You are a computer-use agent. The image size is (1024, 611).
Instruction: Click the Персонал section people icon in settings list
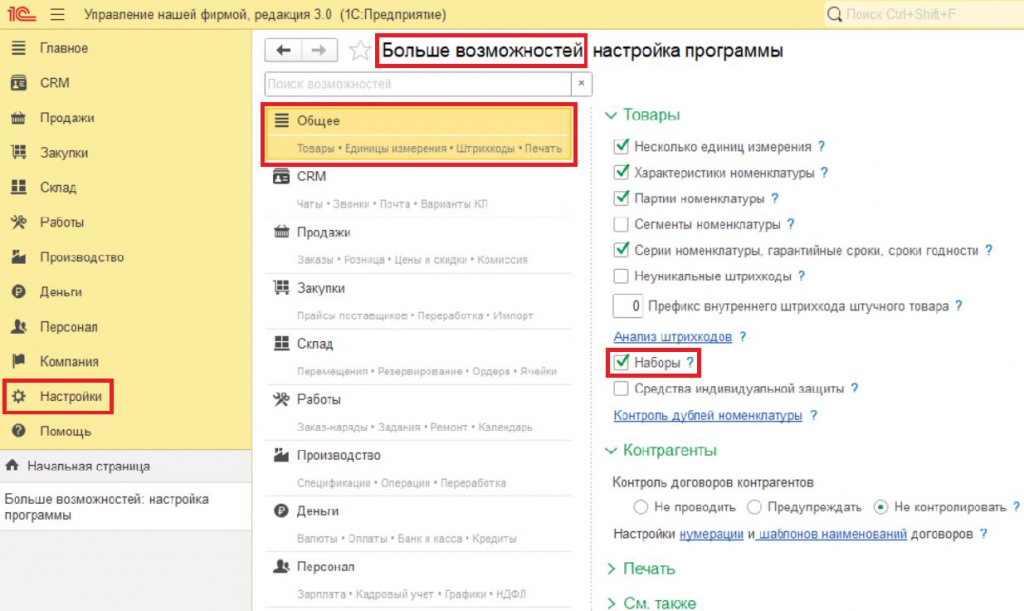(281, 567)
